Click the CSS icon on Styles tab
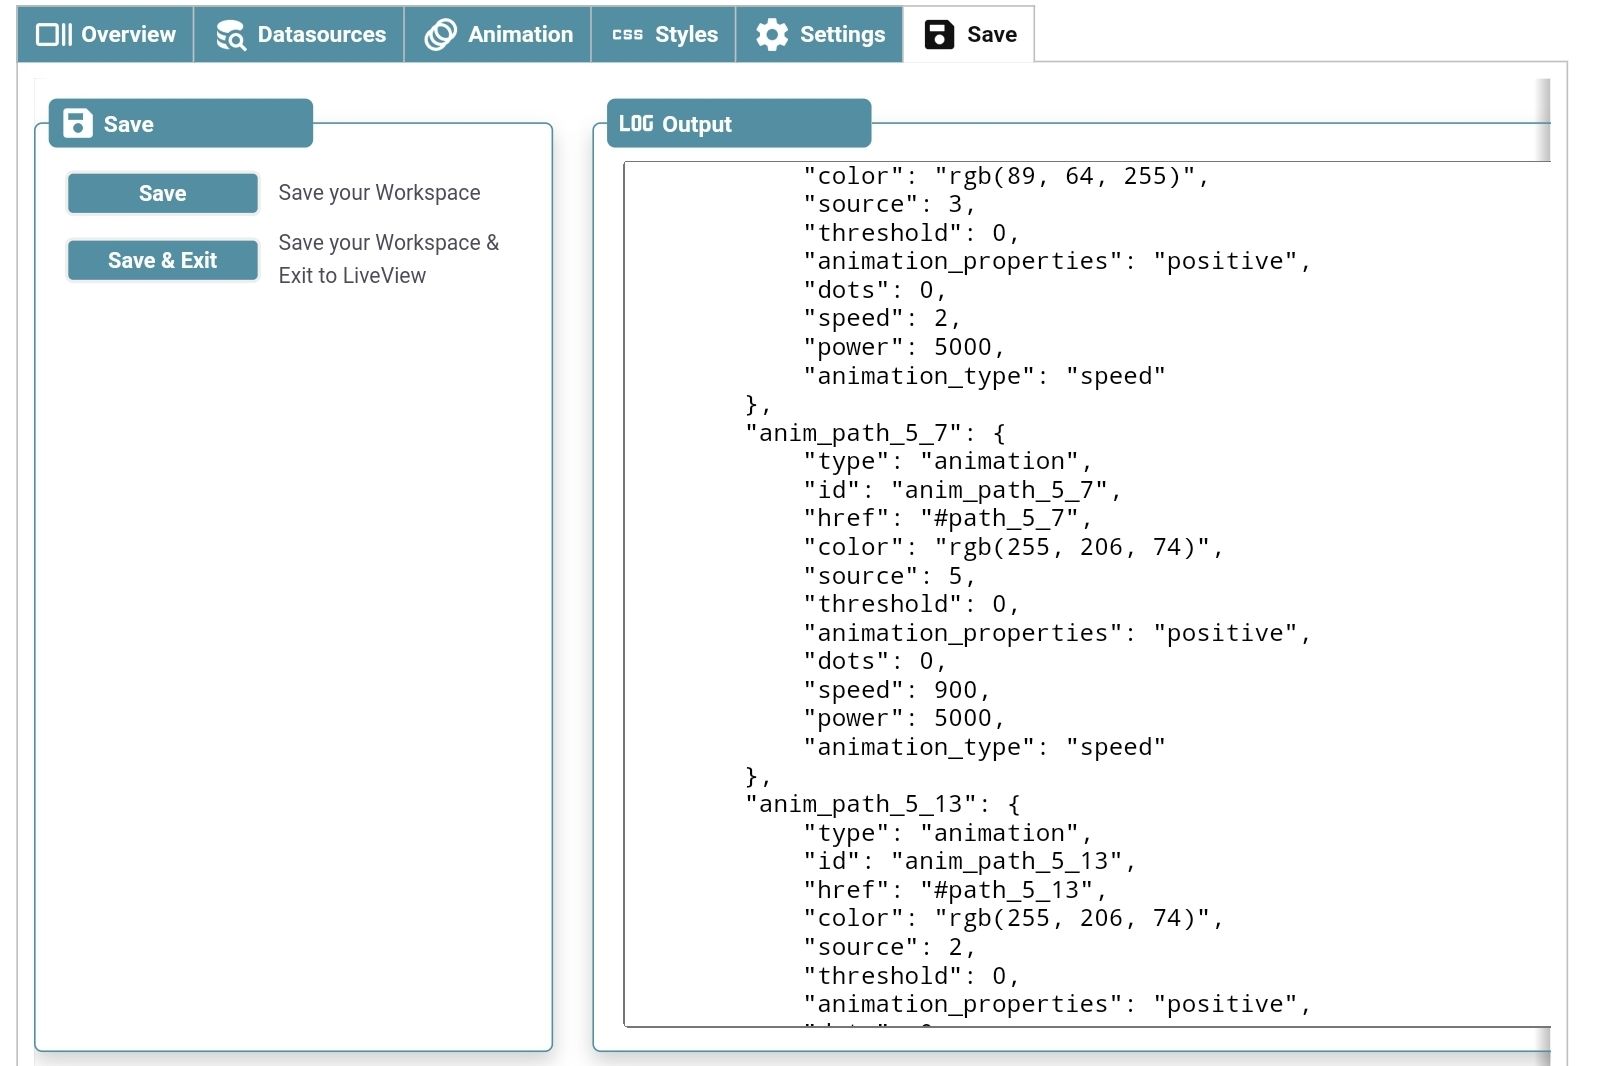This screenshot has width=1600, height=1066. tap(627, 35)
